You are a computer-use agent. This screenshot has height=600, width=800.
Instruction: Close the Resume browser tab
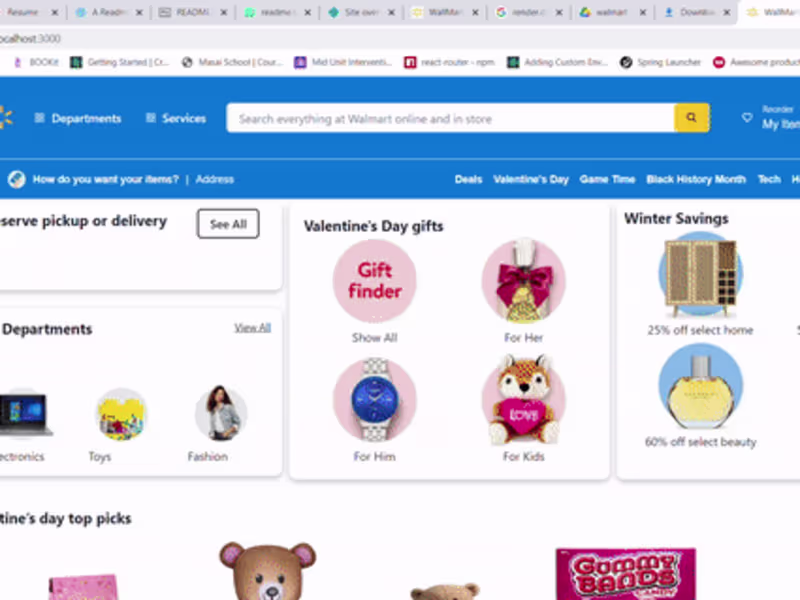[55, 12]
